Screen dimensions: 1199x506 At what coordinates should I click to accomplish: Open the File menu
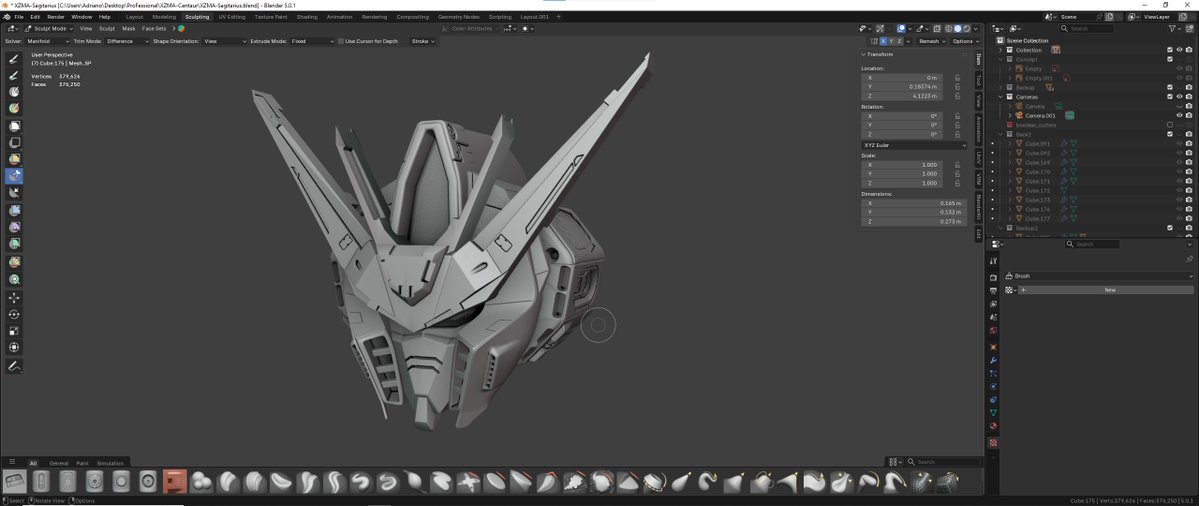18,16
